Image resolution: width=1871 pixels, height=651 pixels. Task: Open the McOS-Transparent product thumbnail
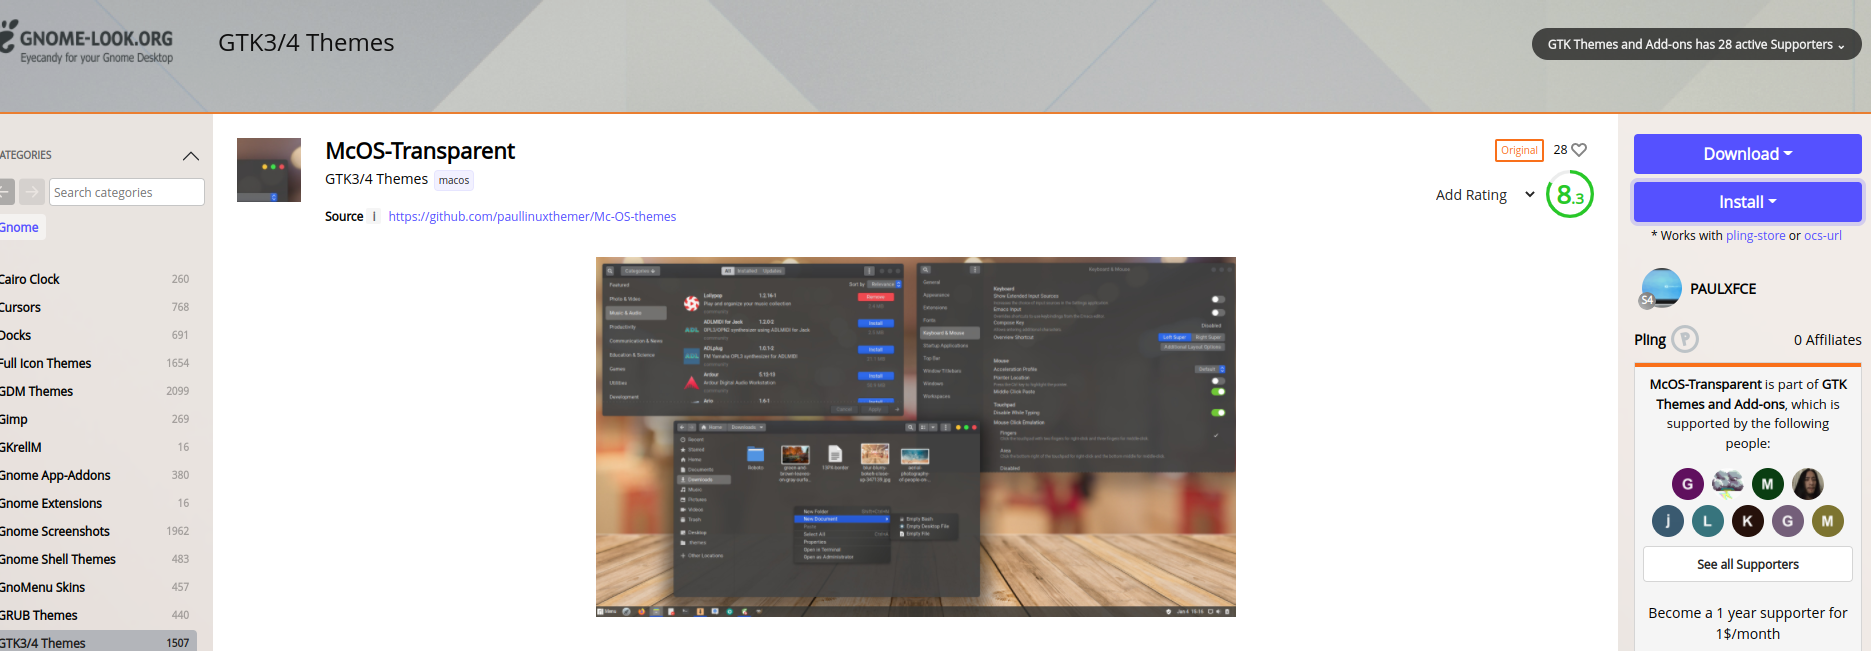(x=269, y=170)
